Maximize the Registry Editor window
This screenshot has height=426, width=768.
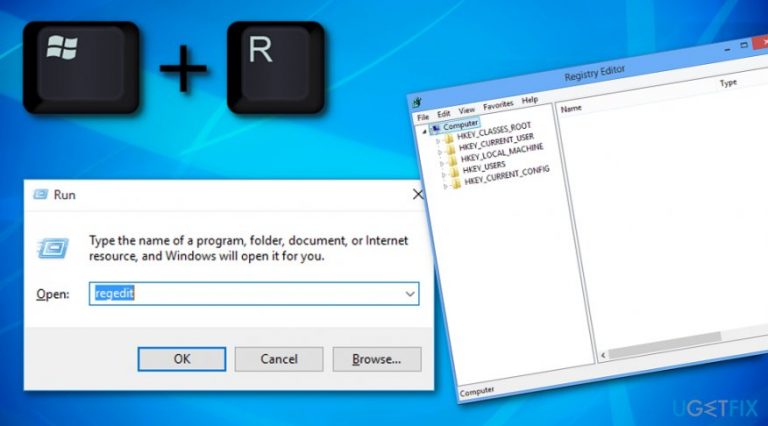click(744, 46)
